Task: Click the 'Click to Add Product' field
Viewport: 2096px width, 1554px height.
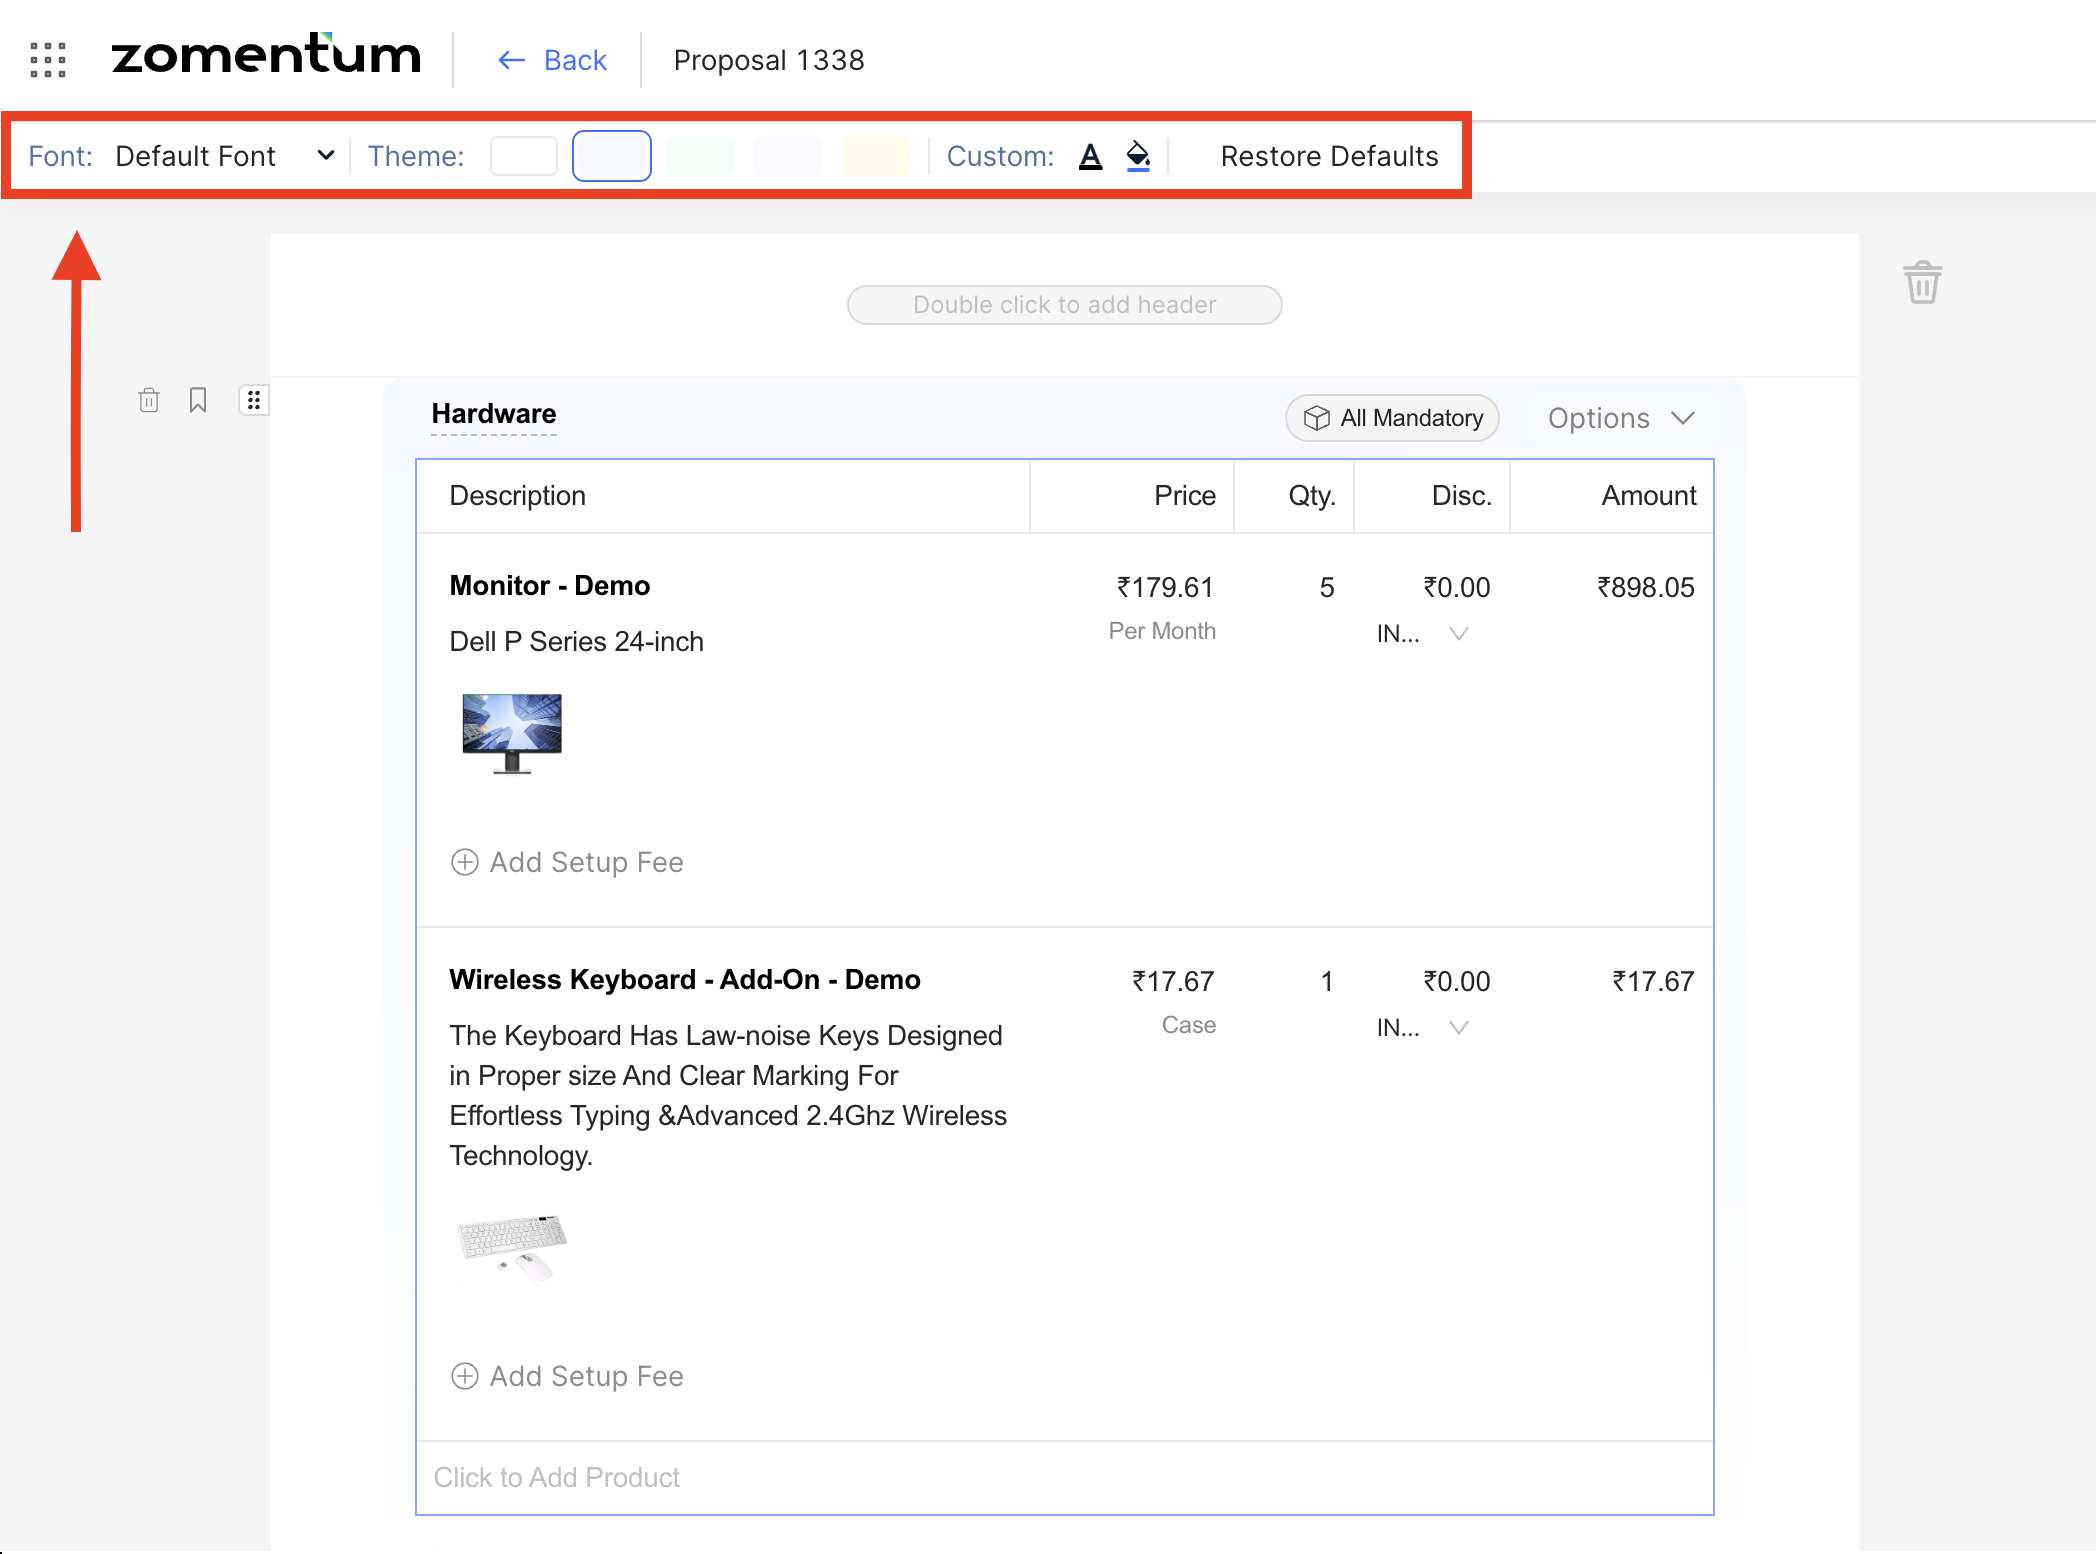Action: [x=557, y=1477]
